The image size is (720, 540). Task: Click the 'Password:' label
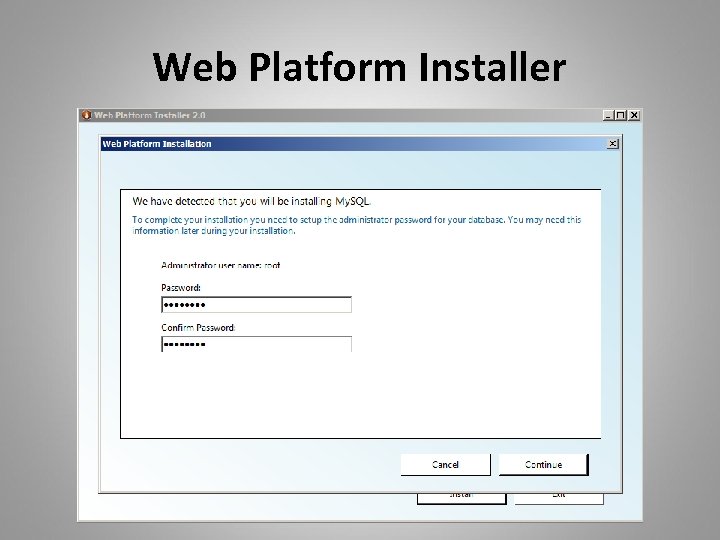tap(181, 288)
